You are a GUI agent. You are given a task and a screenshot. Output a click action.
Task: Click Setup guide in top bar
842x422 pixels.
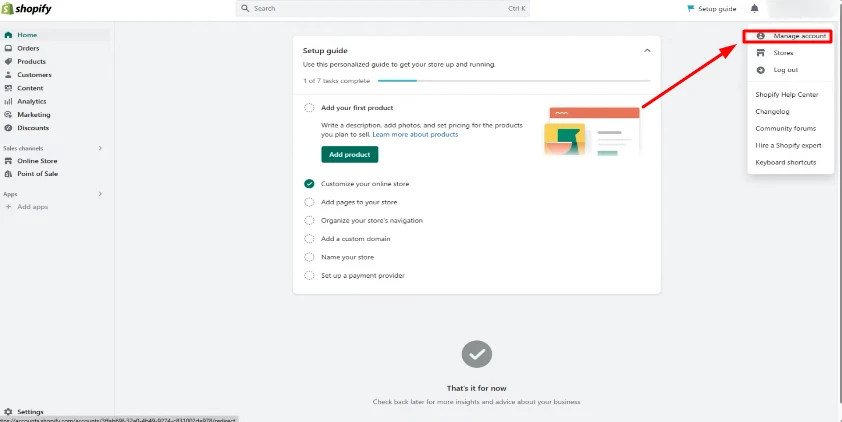point(712,9)
